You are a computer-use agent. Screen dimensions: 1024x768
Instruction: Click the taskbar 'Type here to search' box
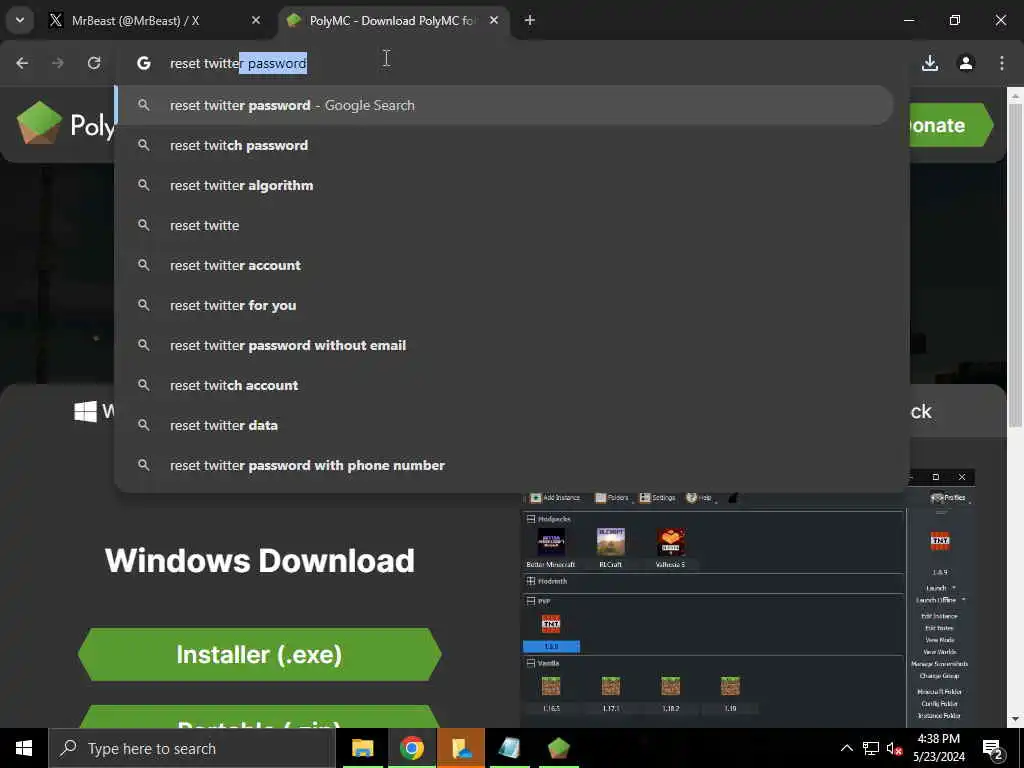pyautogui.click(x=192, y=748)
